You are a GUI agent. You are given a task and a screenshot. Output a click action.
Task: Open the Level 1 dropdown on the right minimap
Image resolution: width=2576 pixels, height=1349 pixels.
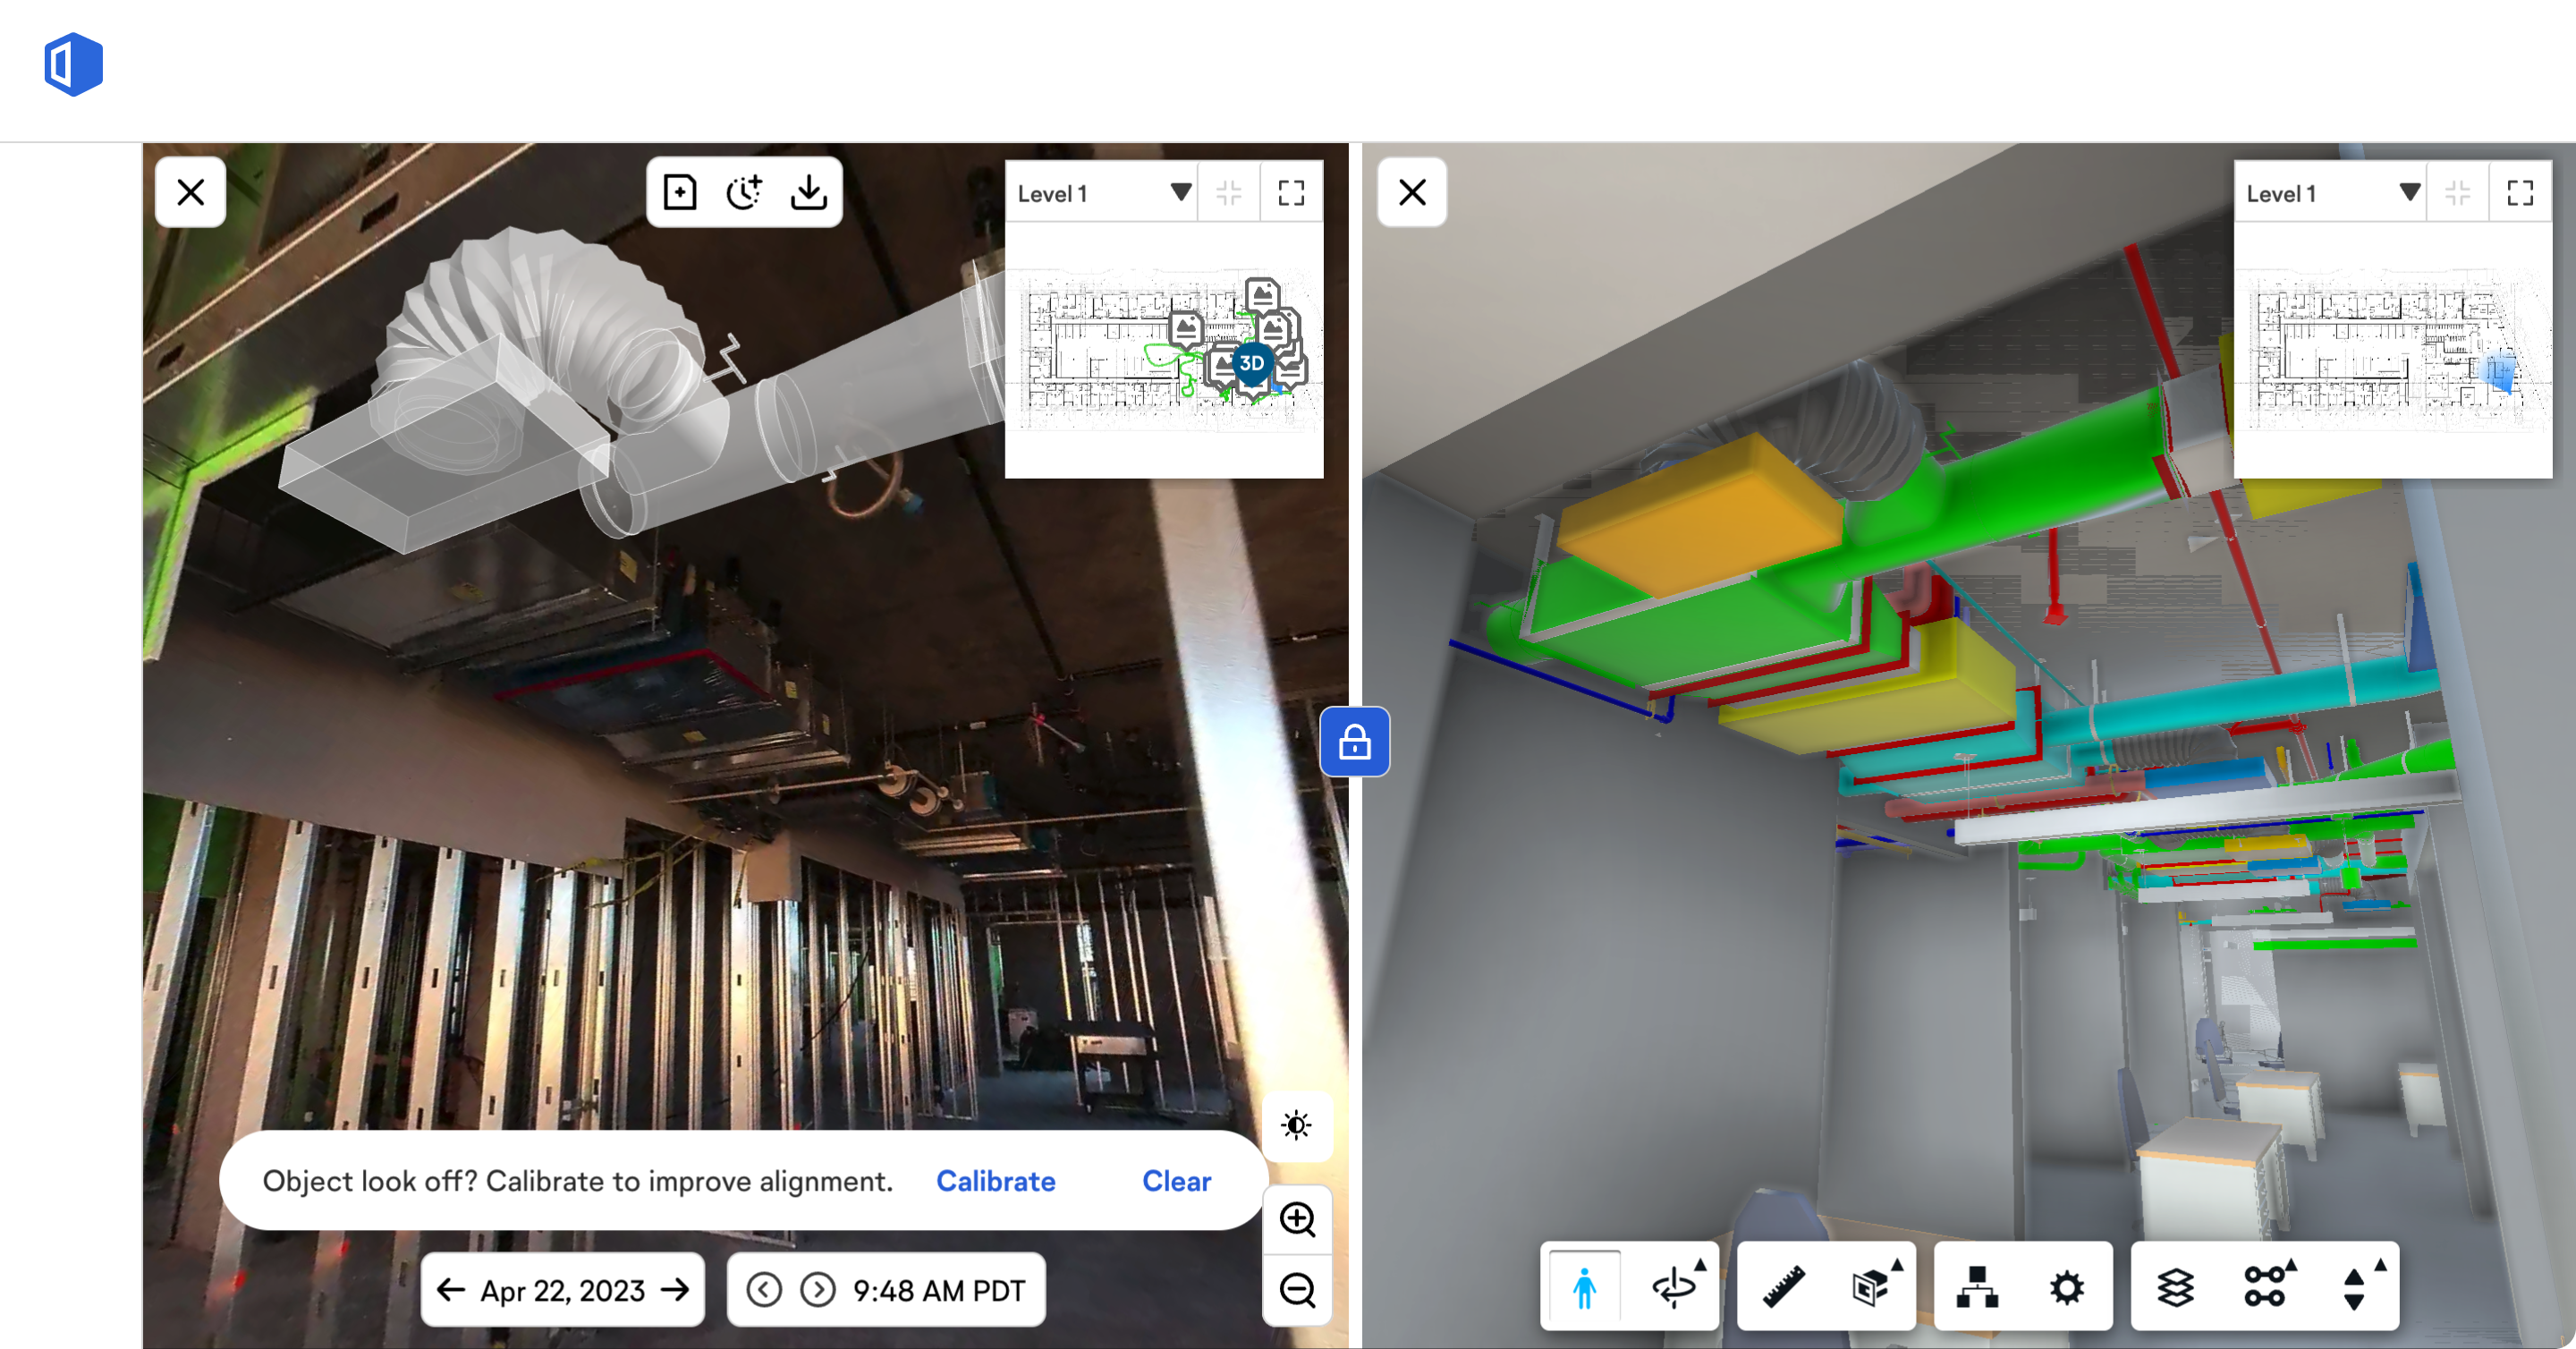click(x=2410, y=192)
